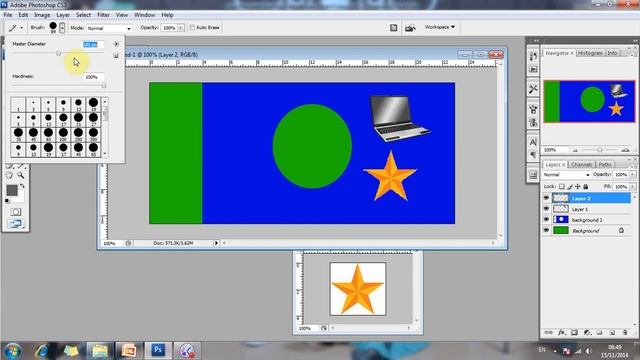Delete the selected layer with trash icon
This screenshot has height=360, width=640.
pos(625,333)
